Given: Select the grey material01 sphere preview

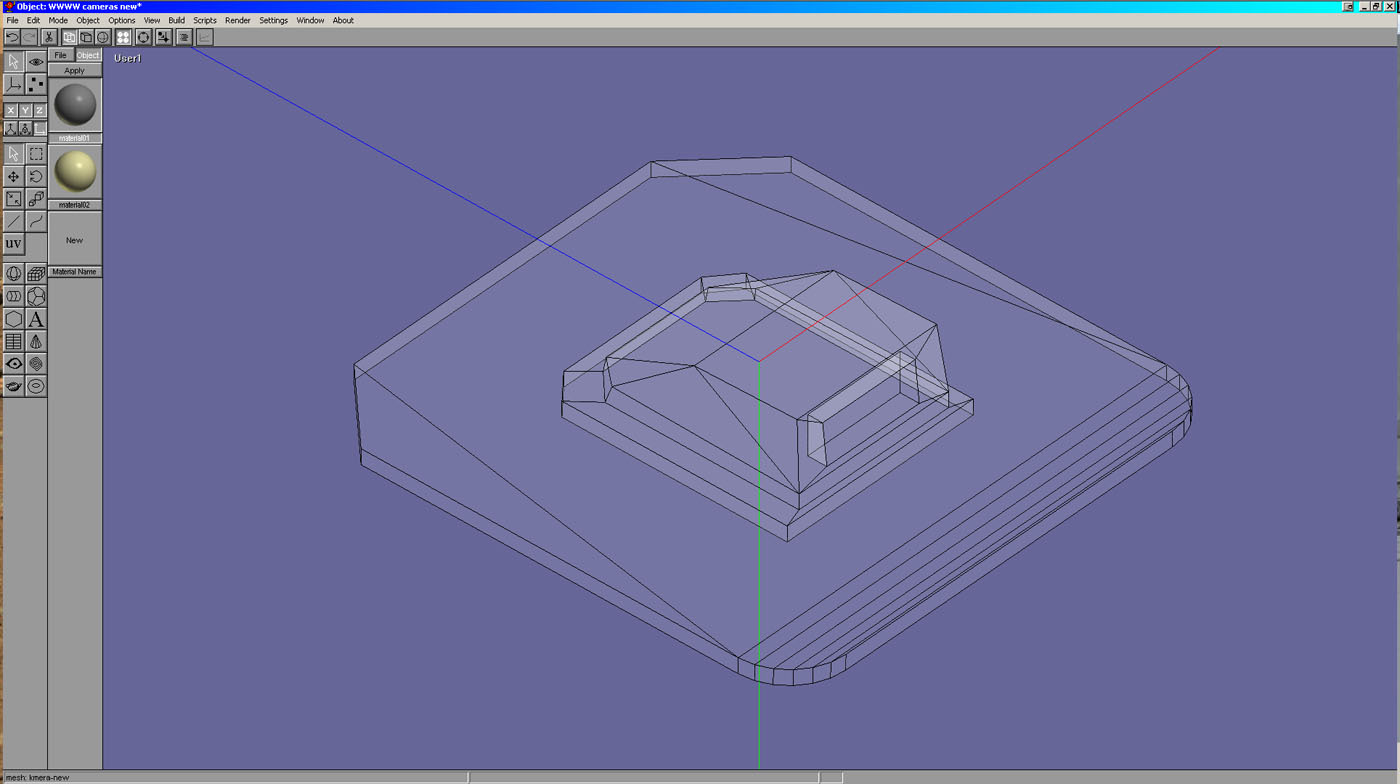Looking at the screenshot, I should click(x=75, y=105).
